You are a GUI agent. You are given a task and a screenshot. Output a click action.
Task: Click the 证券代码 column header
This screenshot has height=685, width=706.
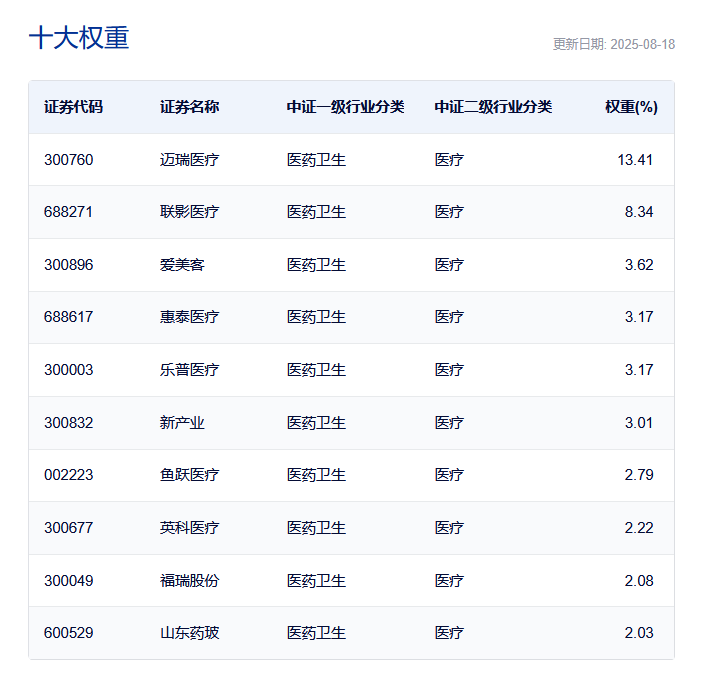pos(73,107)
